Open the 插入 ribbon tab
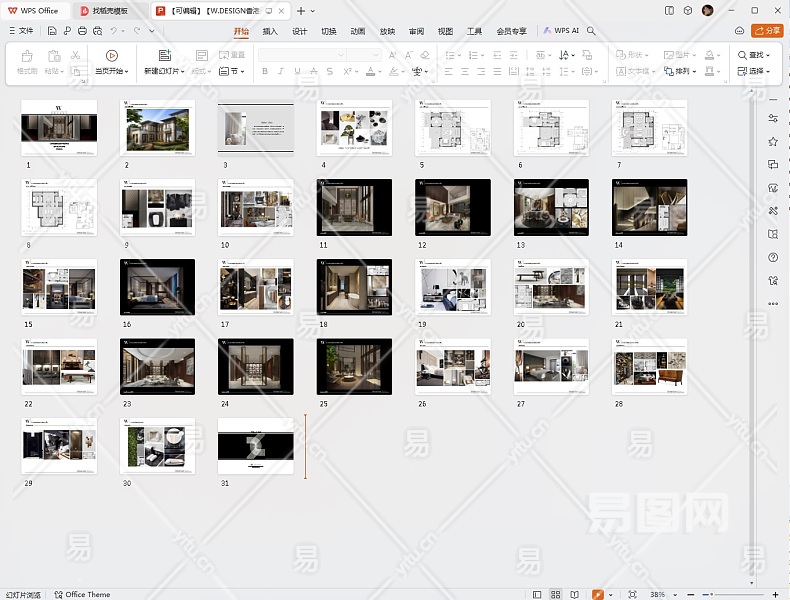This screenshot has height=600, width=790. tap(270, 31)
